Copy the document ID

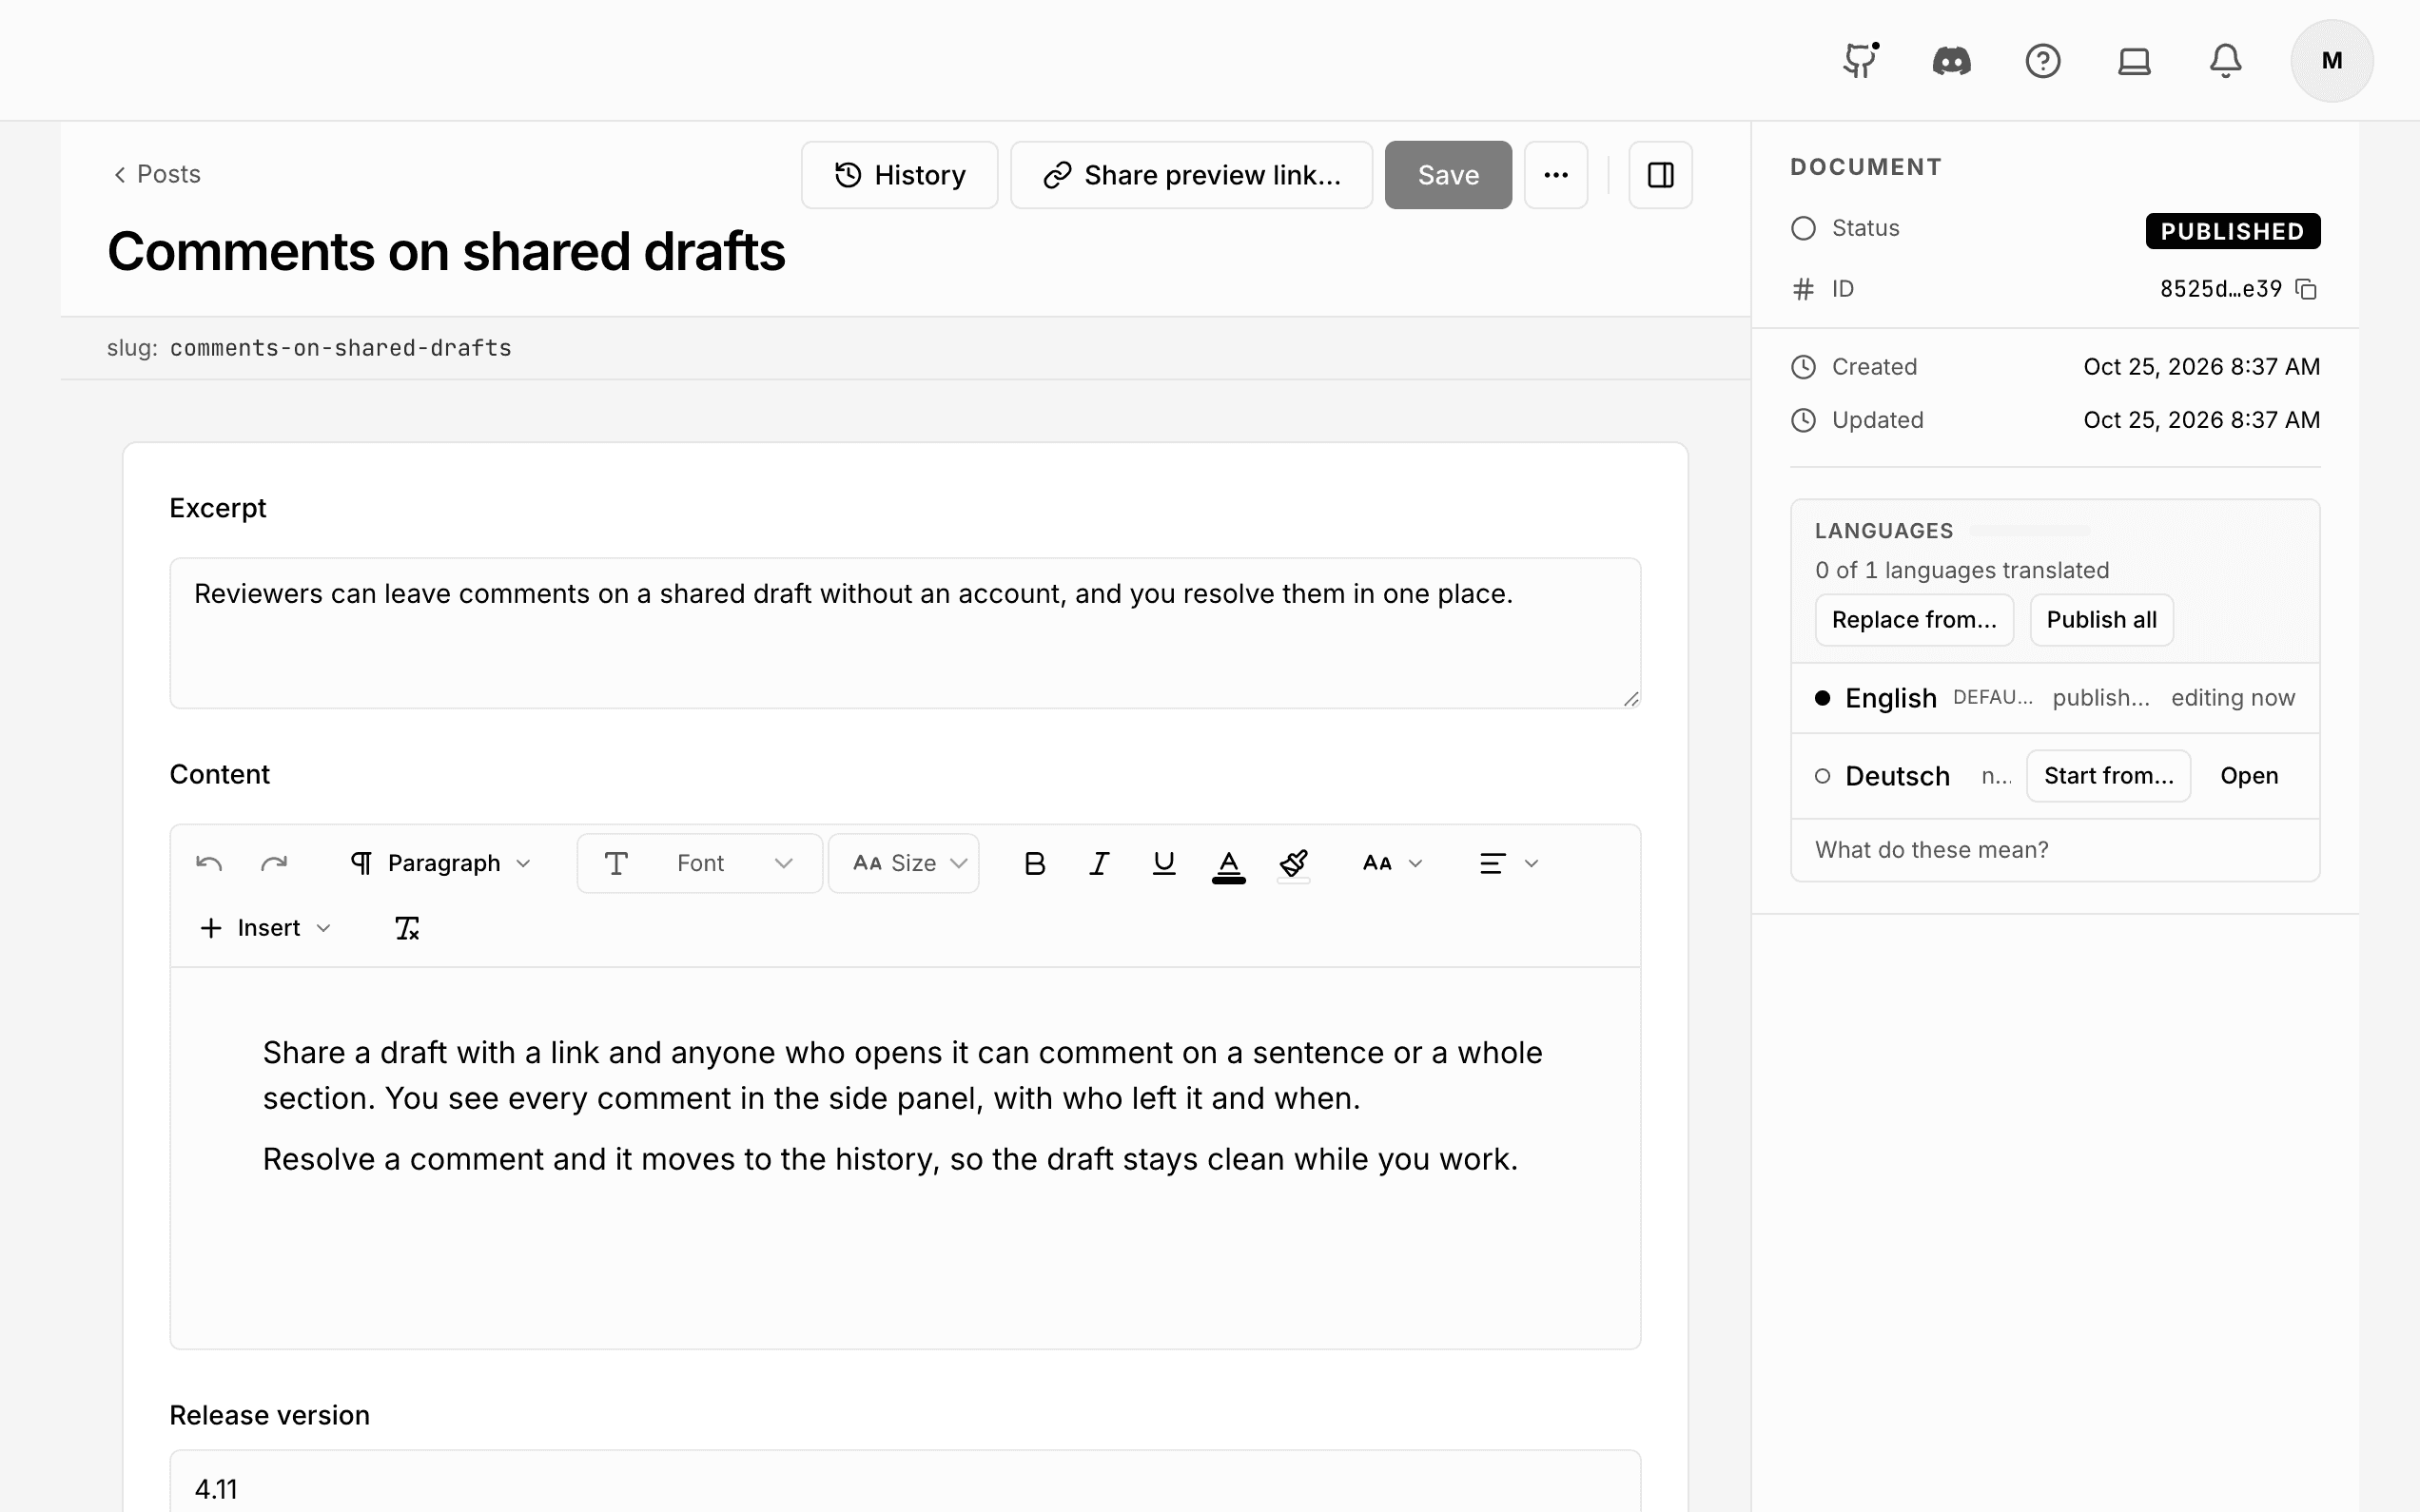pyautogui.click(x=2306, y=289)
